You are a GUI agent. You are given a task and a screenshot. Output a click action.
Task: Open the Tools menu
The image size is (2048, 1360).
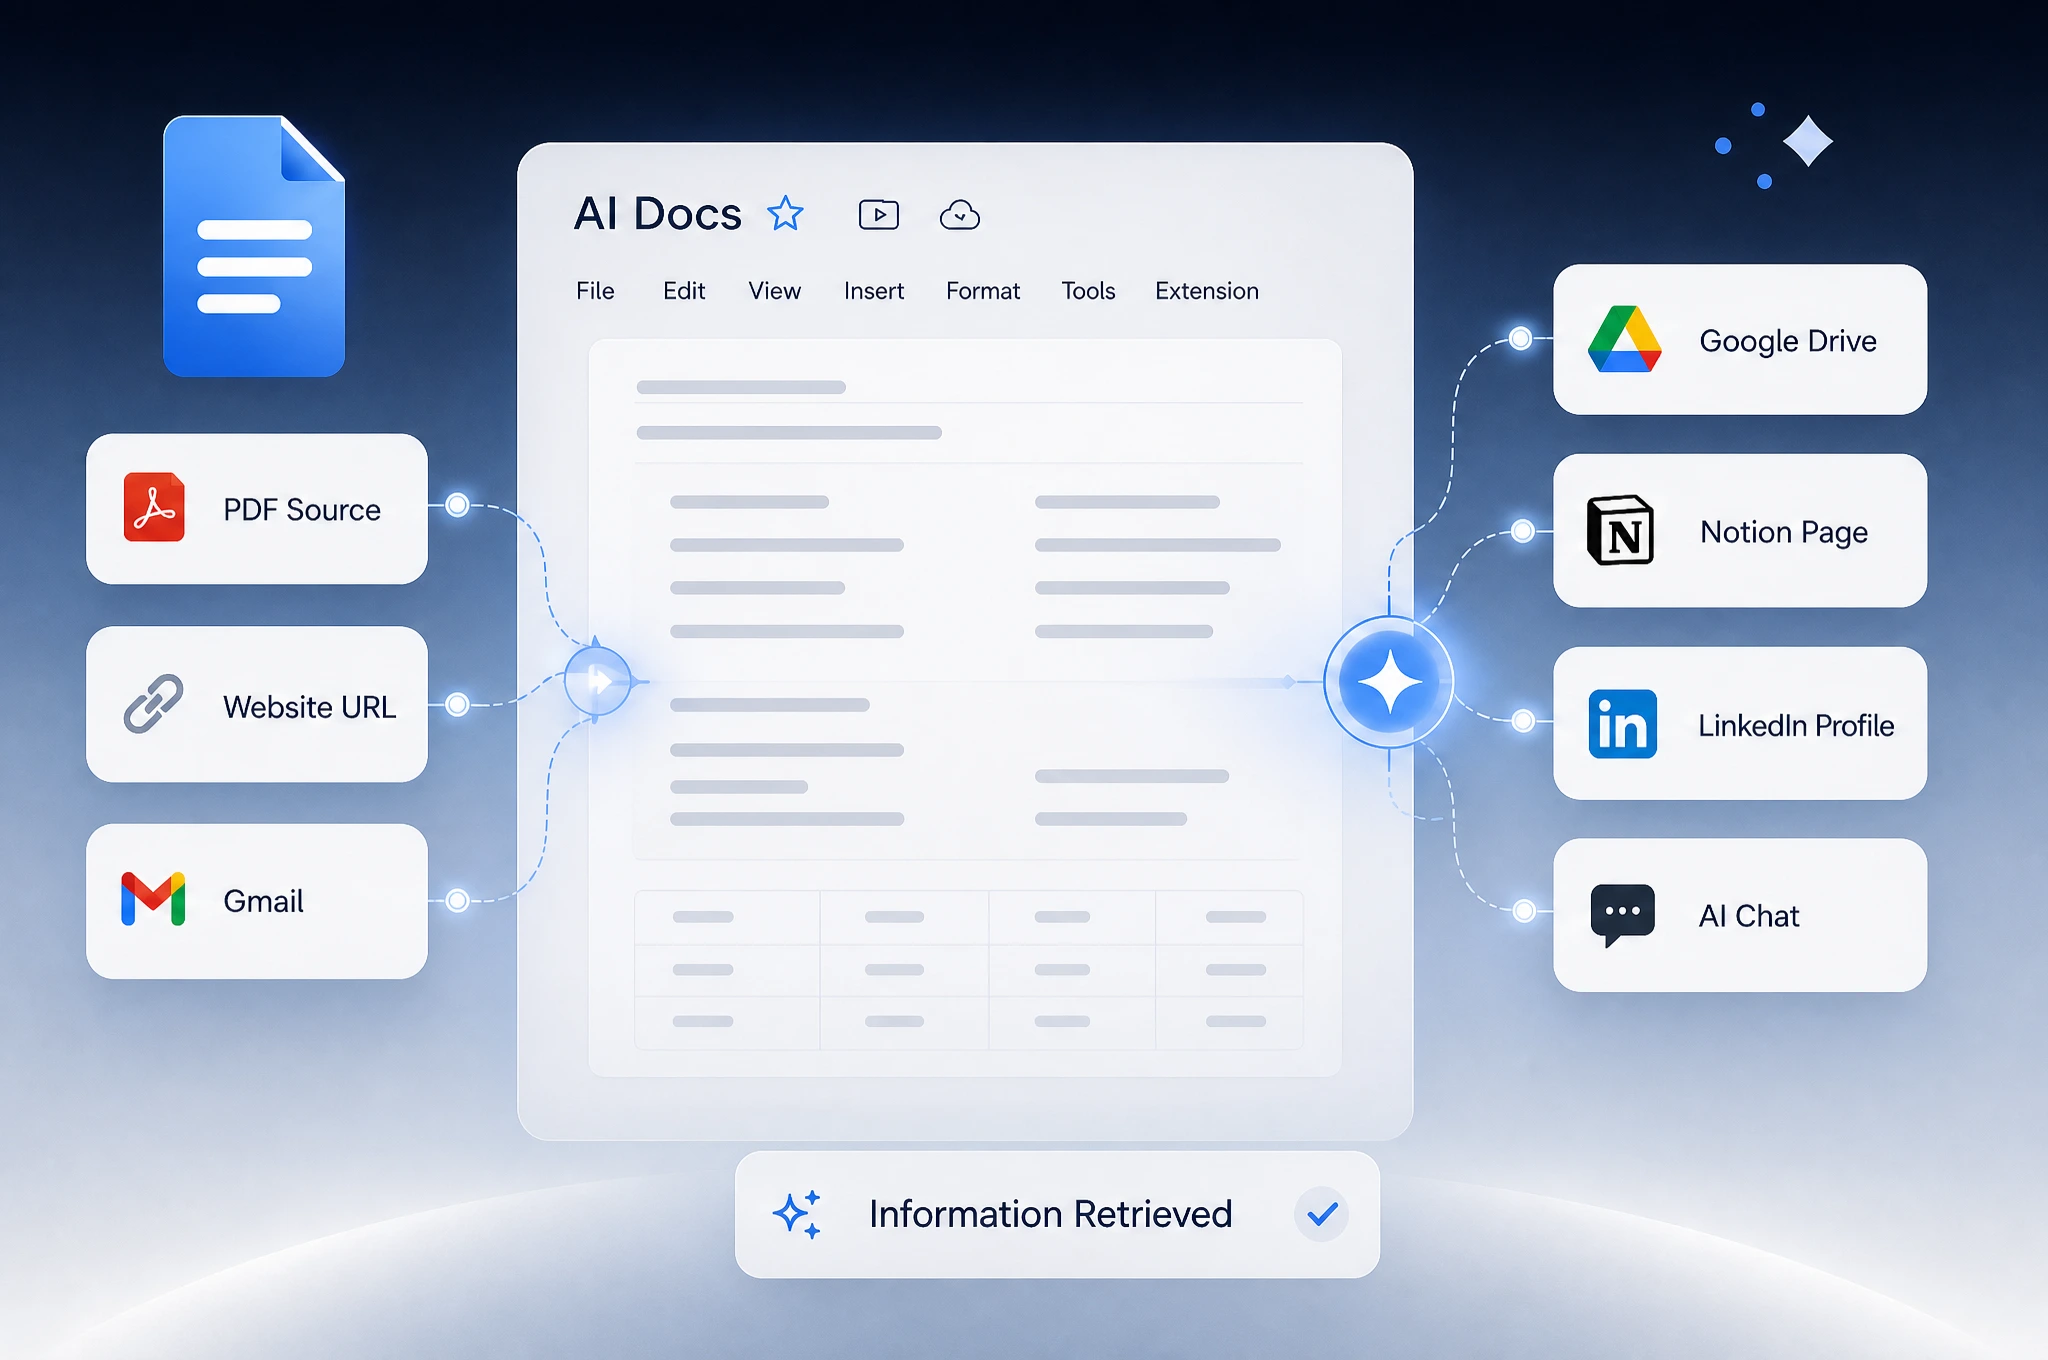[x=1088, y=291]
